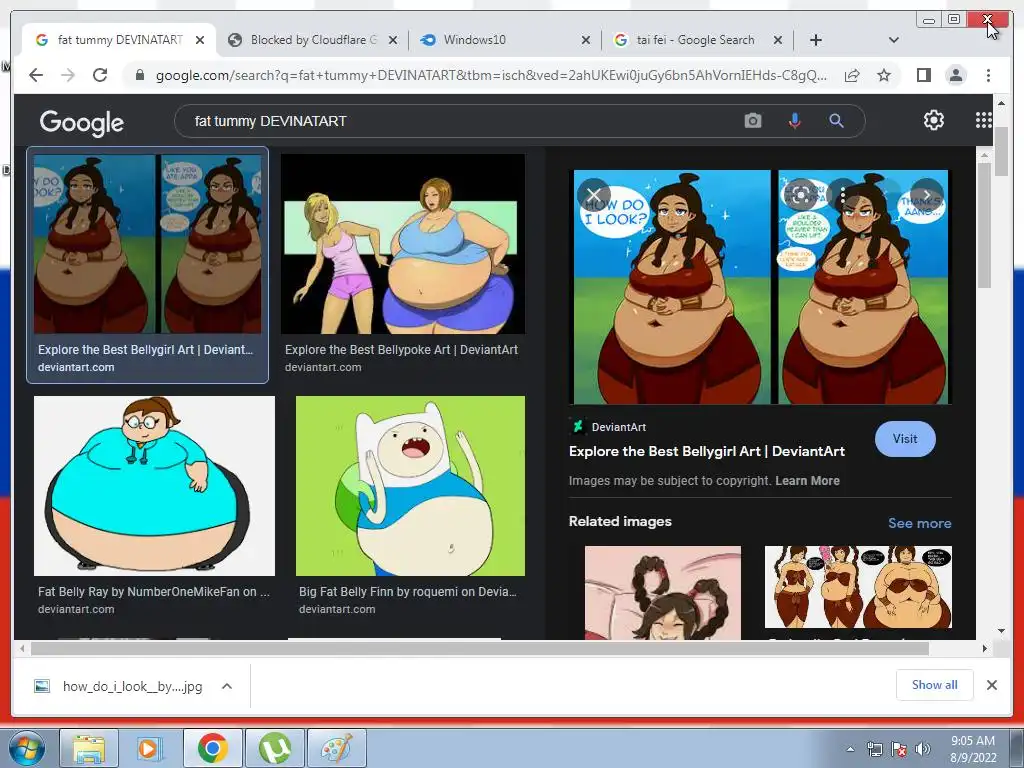Submit search with the magnifier icon

click(836, 121)
